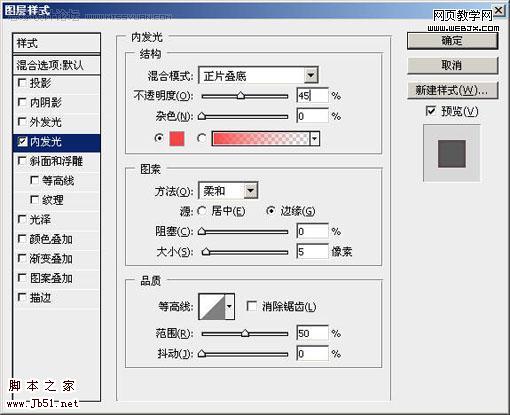Click the 杂色 noise slider handle

pos(202,116)
